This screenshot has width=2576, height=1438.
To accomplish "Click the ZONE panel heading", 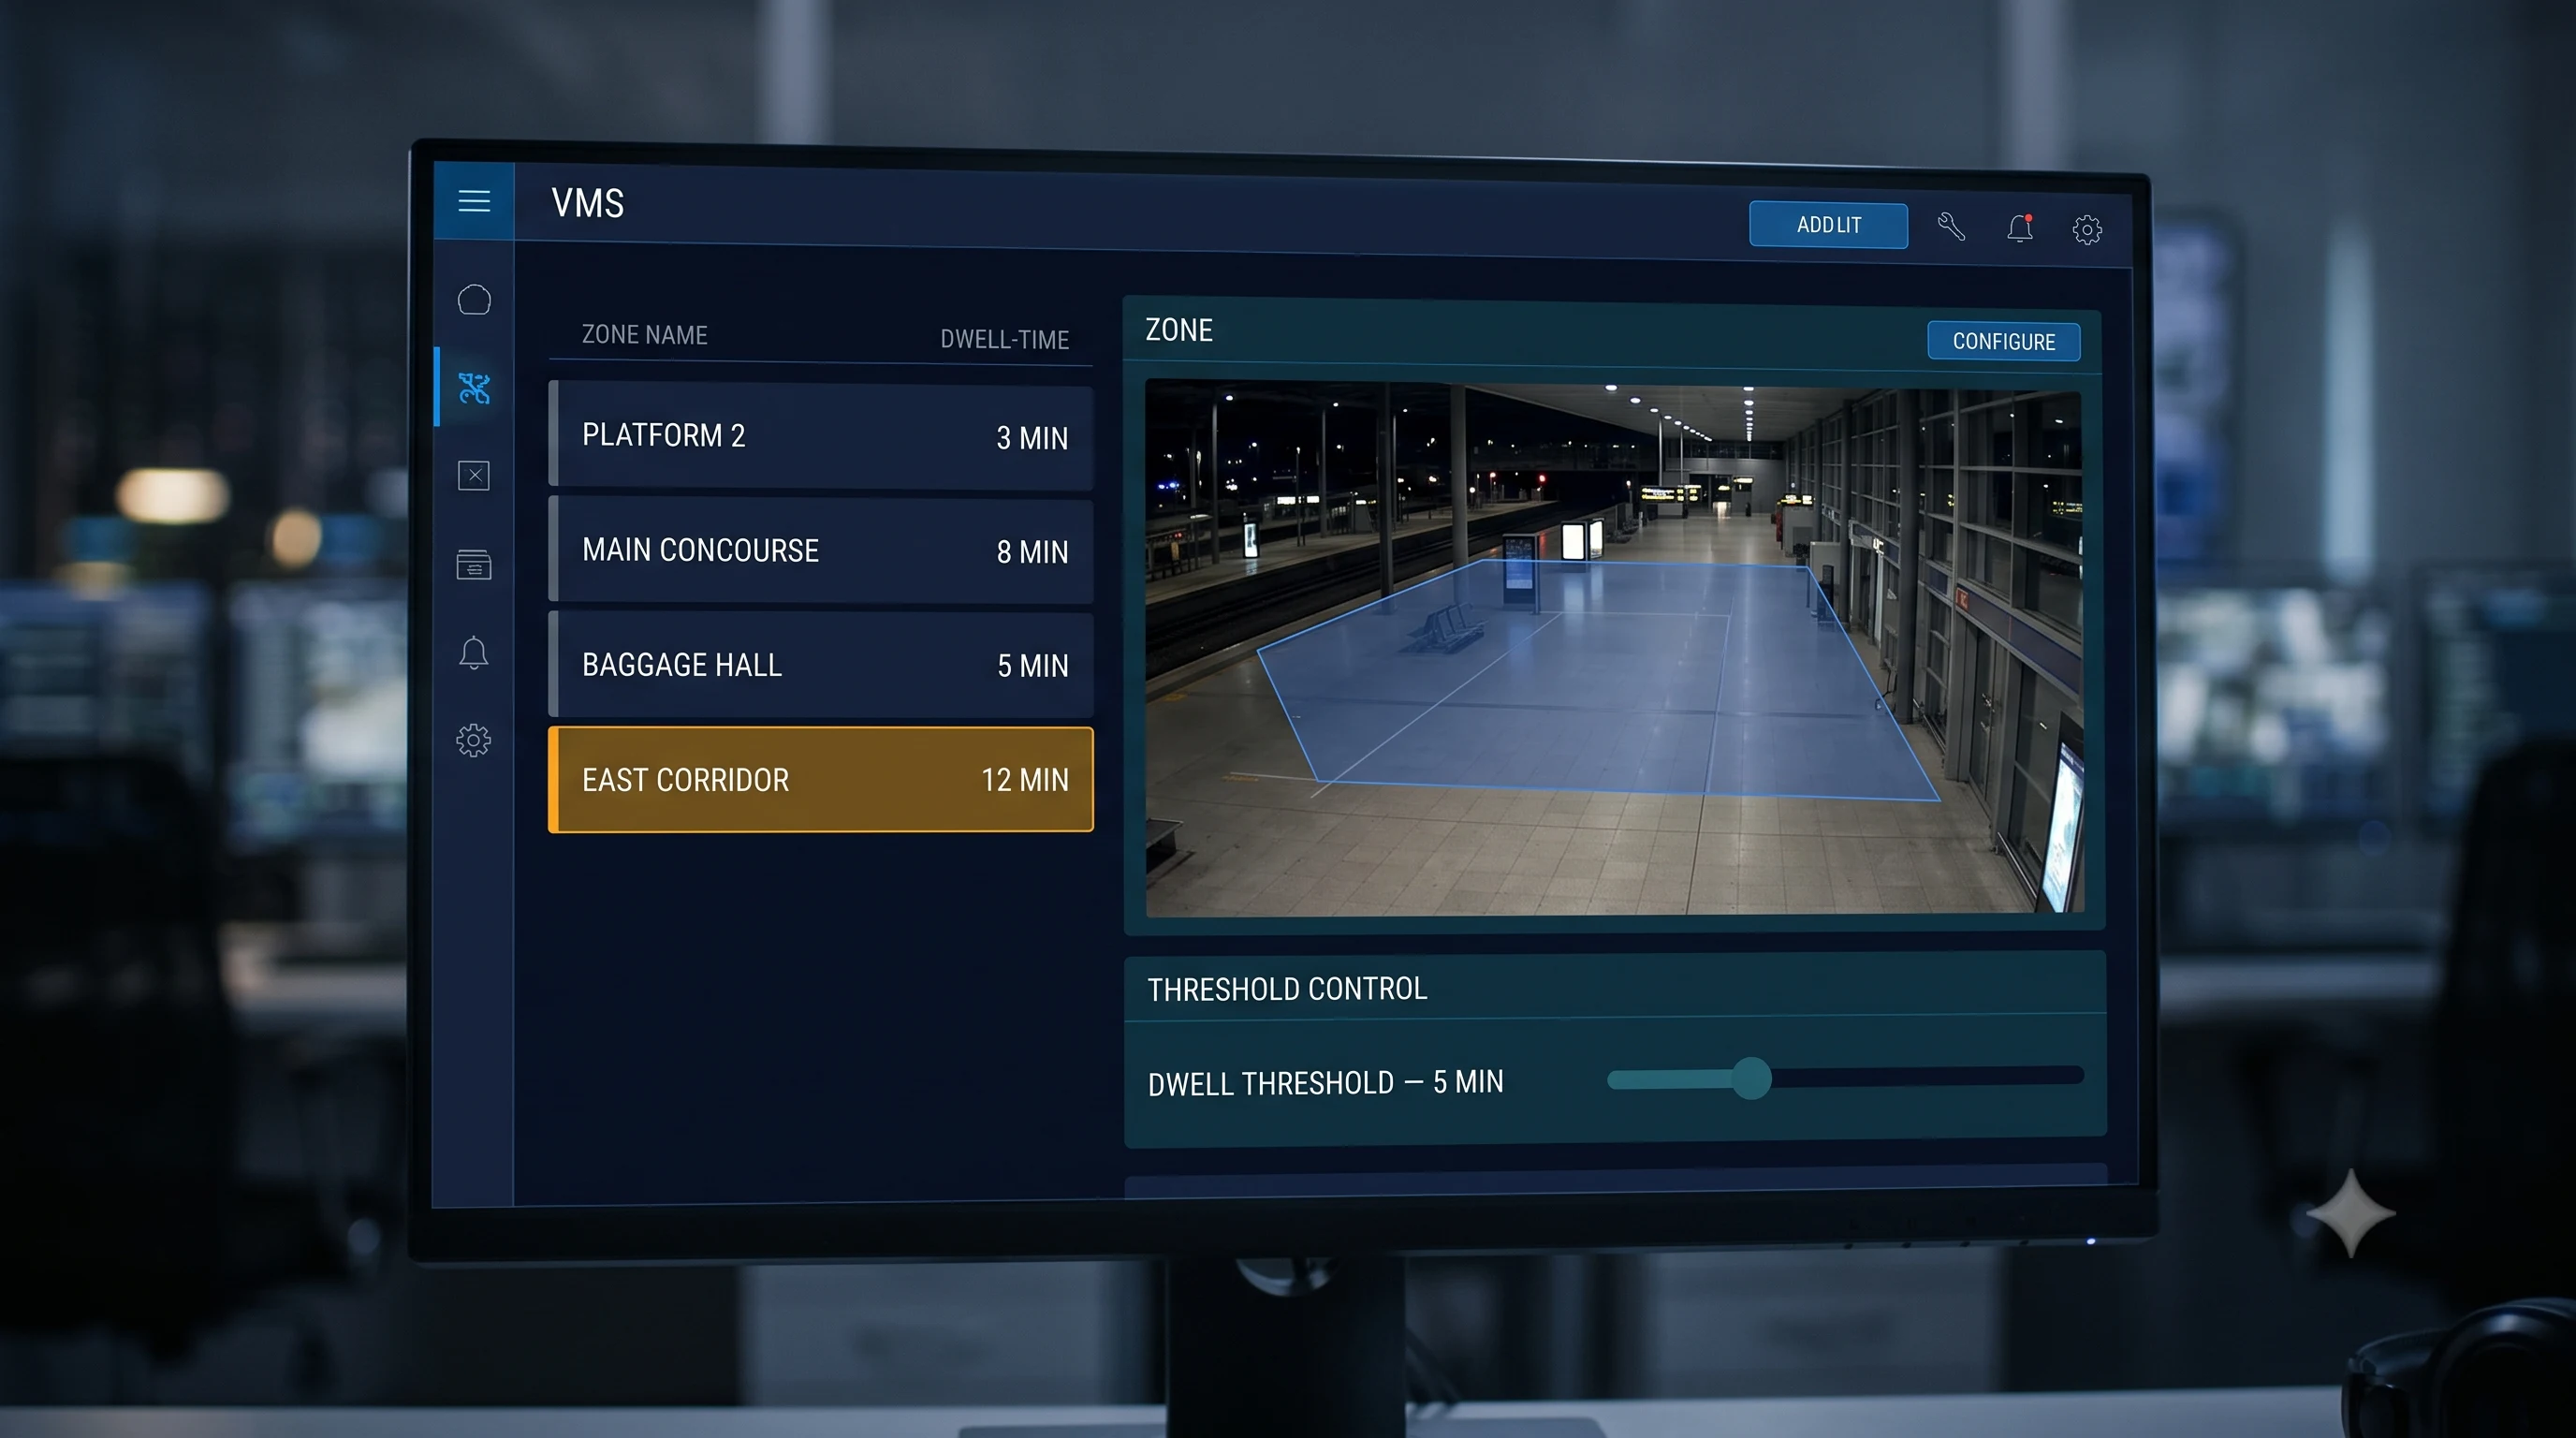I will click(1179, 330).
